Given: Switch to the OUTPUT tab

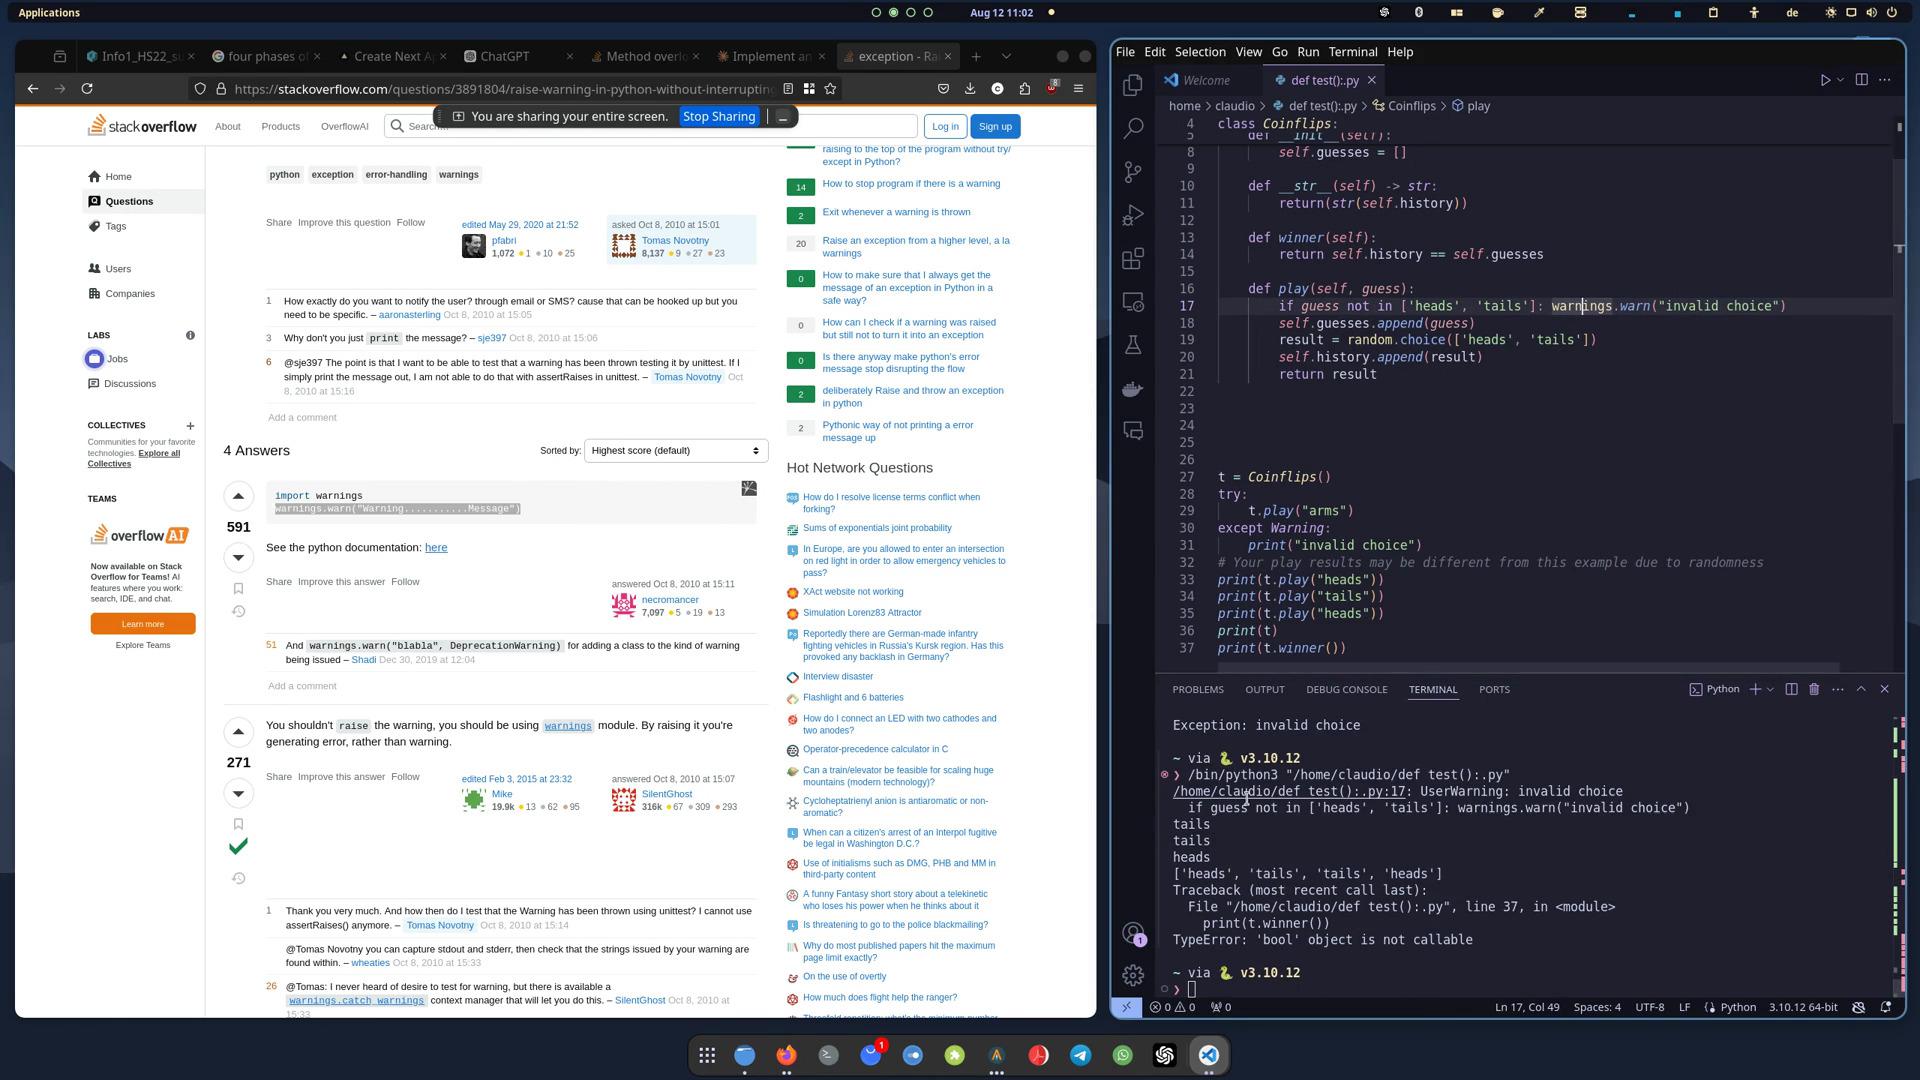Looking at the screenshot, I should point(1263,688).
